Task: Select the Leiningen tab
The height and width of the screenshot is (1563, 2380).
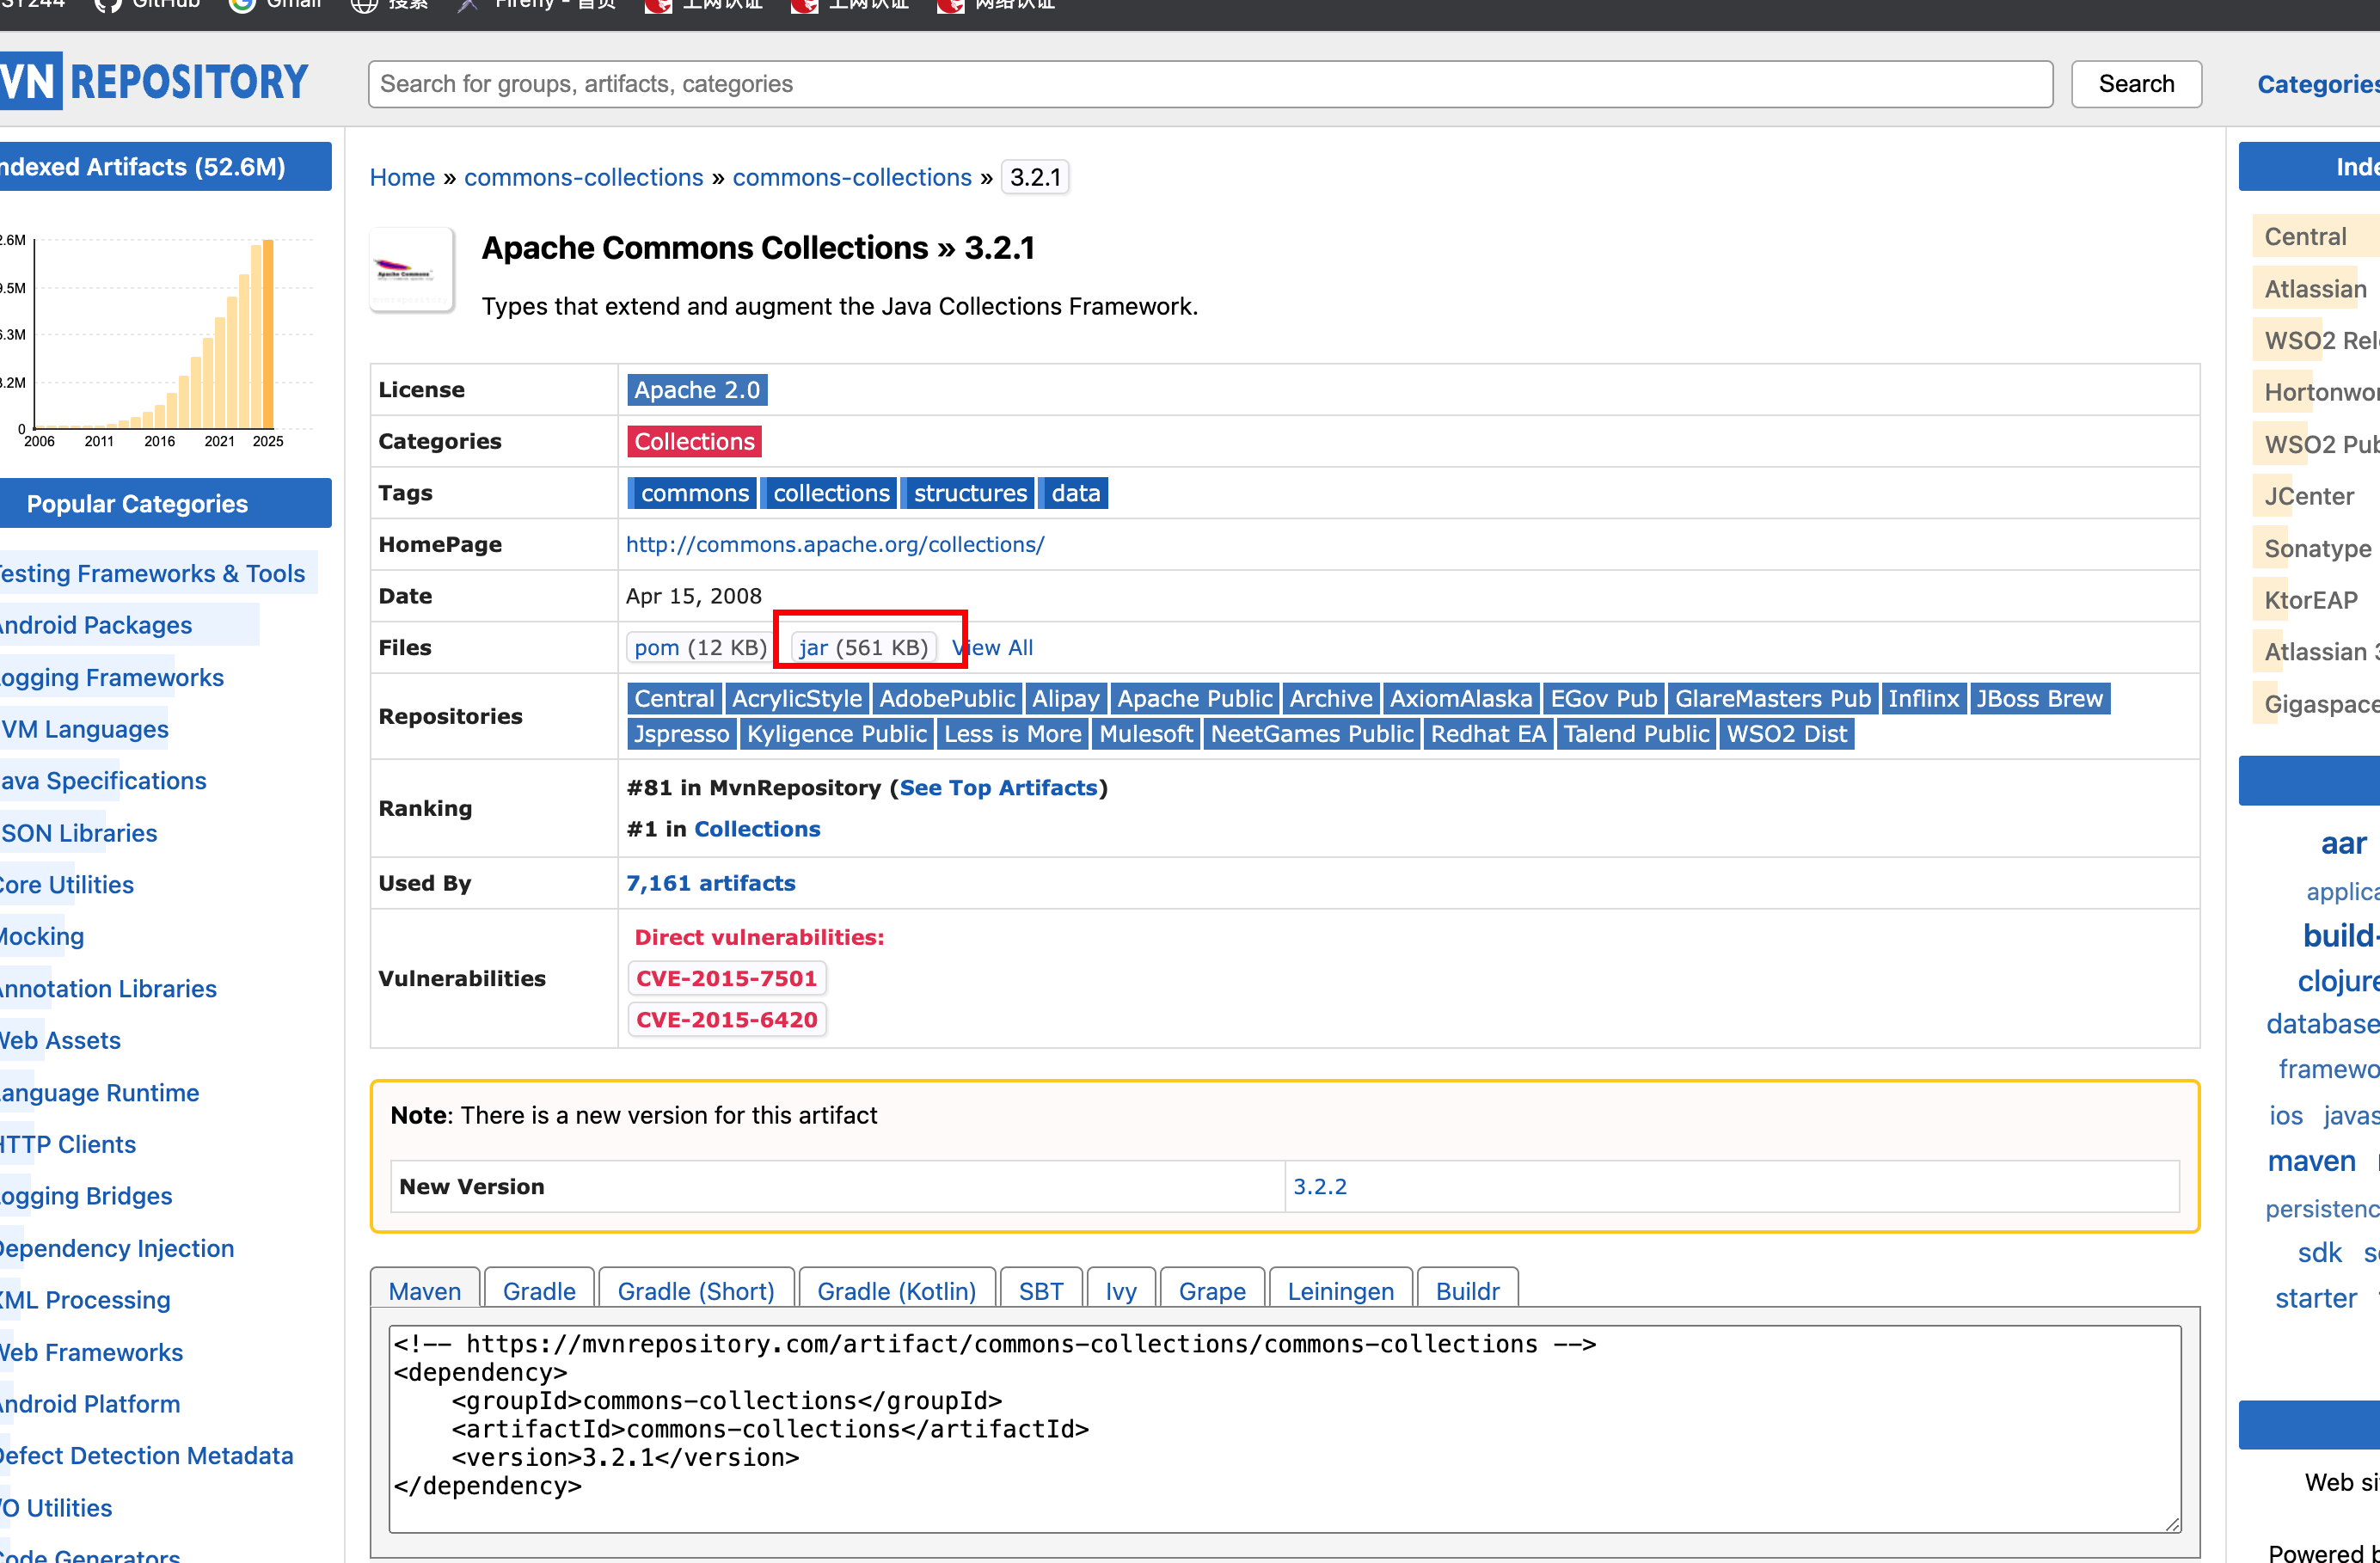Action: coord(1340,1290)
